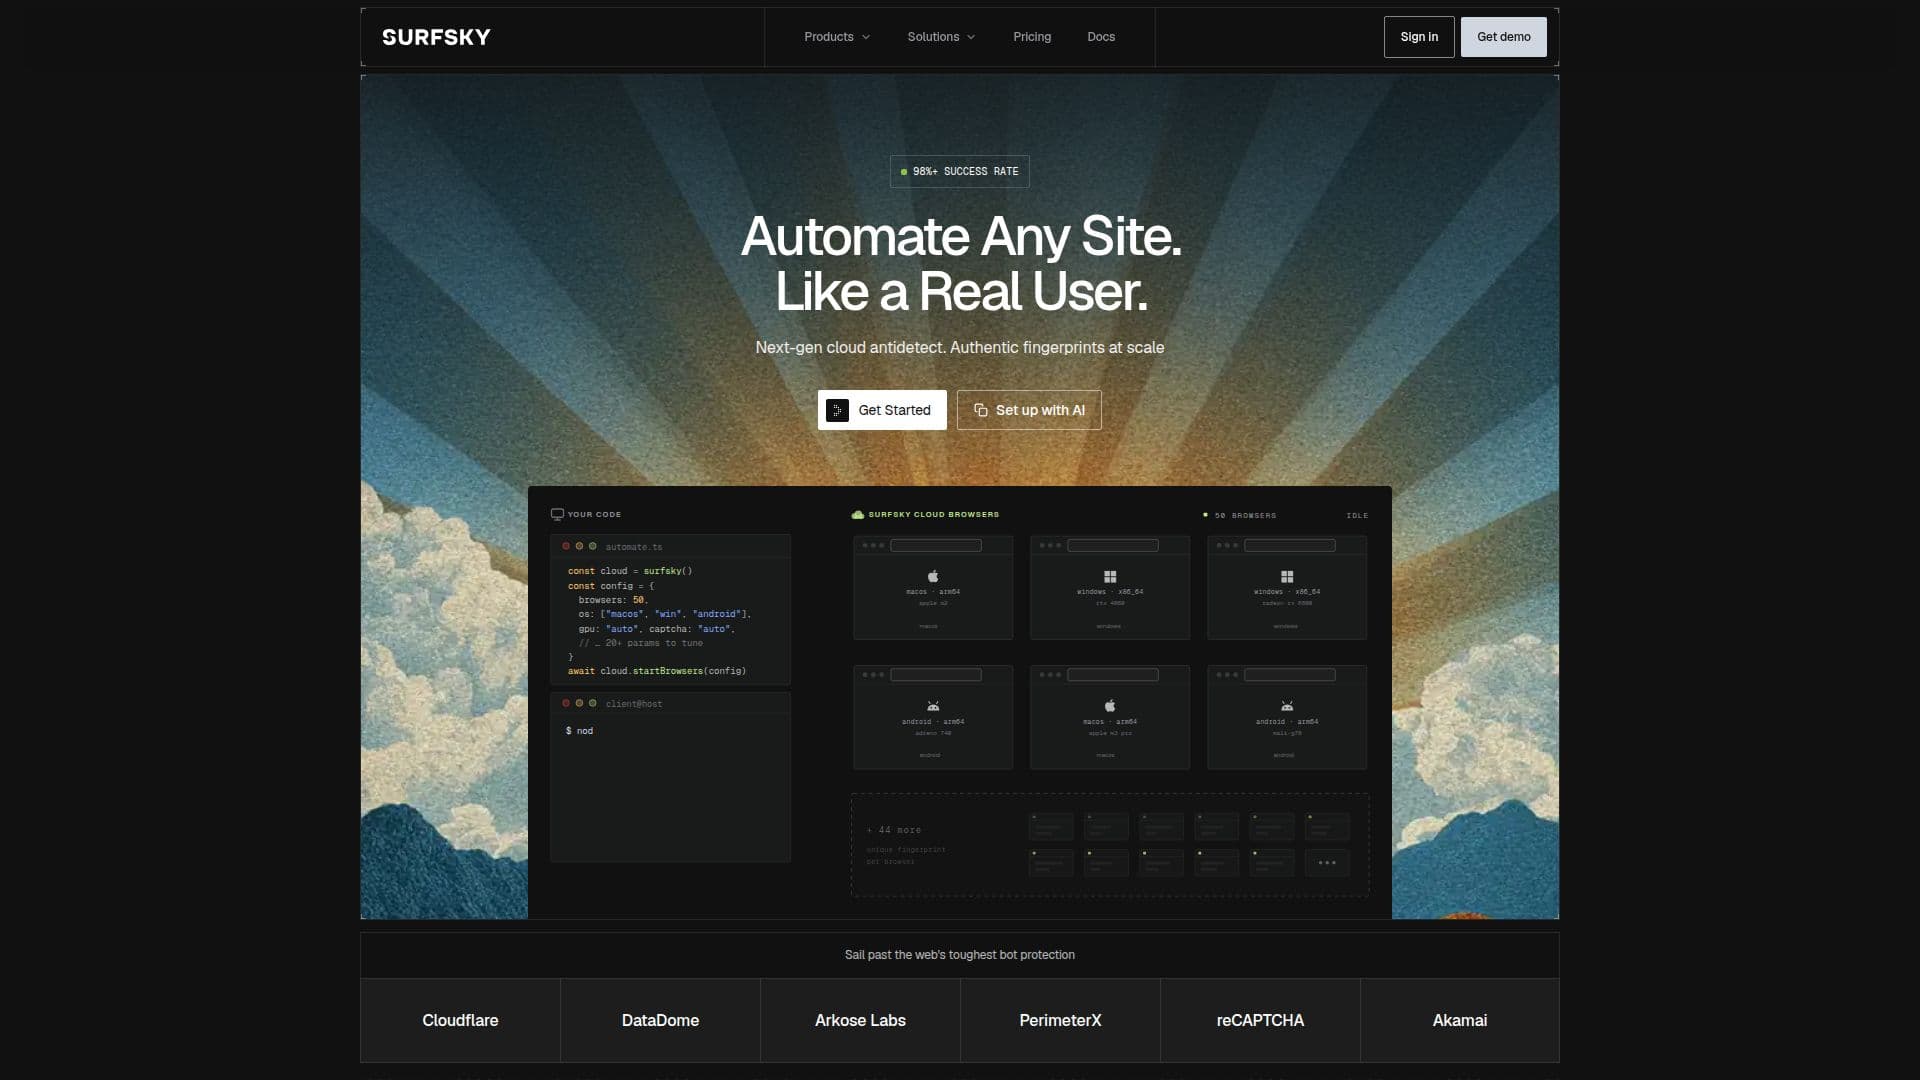This screenshot has width=1920, height=1080.
Task: Click the '$ nod' terminal line
Action: point(579,731)
